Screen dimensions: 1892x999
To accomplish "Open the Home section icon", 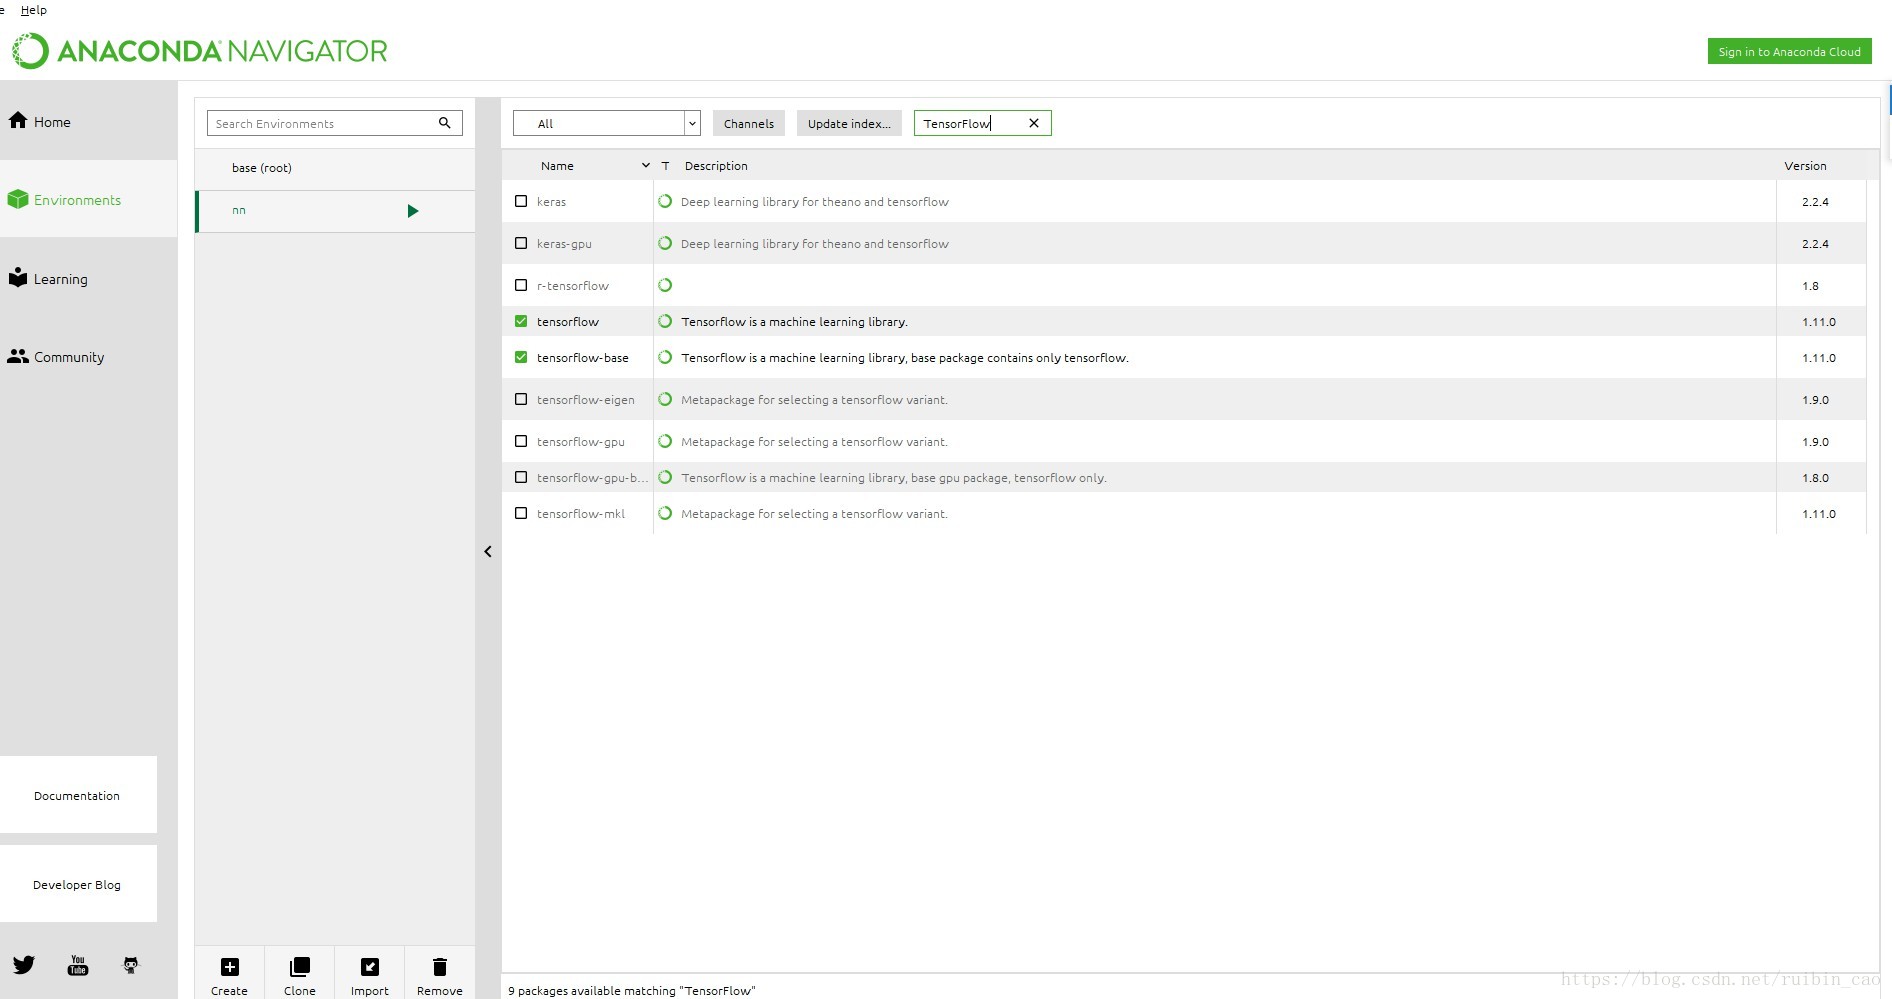I will (x=18, y=121).
